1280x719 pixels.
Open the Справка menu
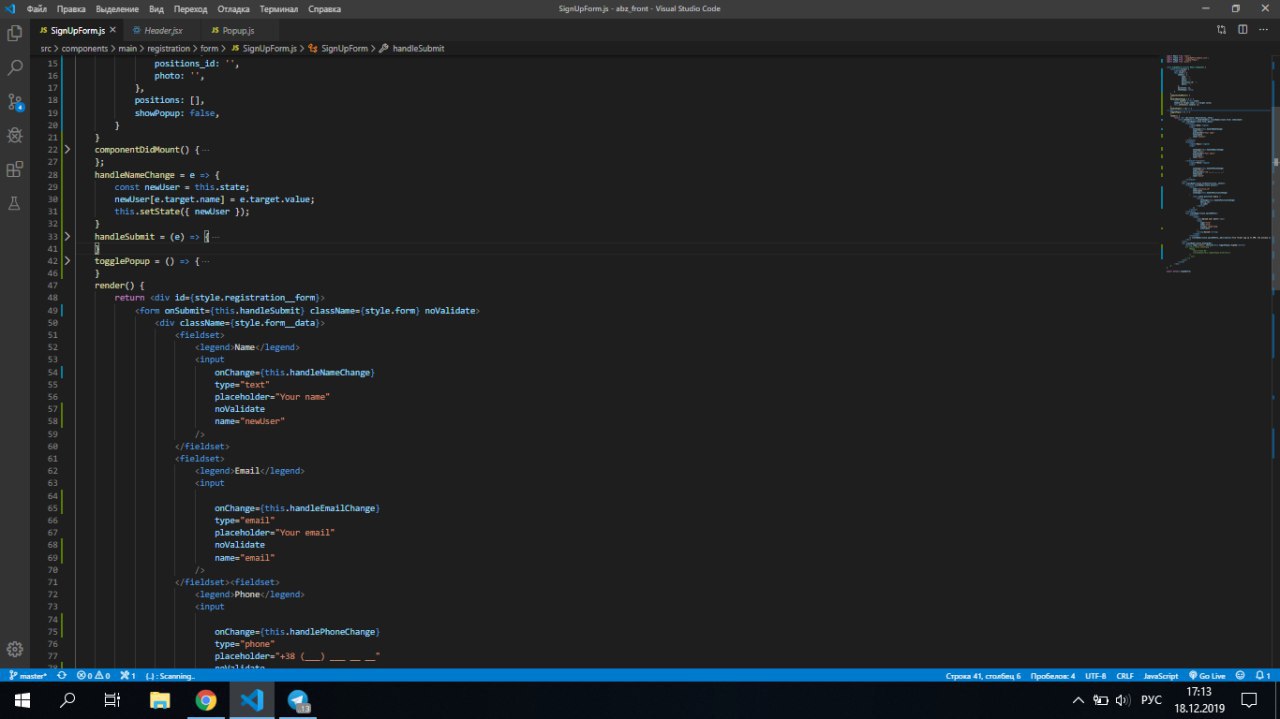324,8
